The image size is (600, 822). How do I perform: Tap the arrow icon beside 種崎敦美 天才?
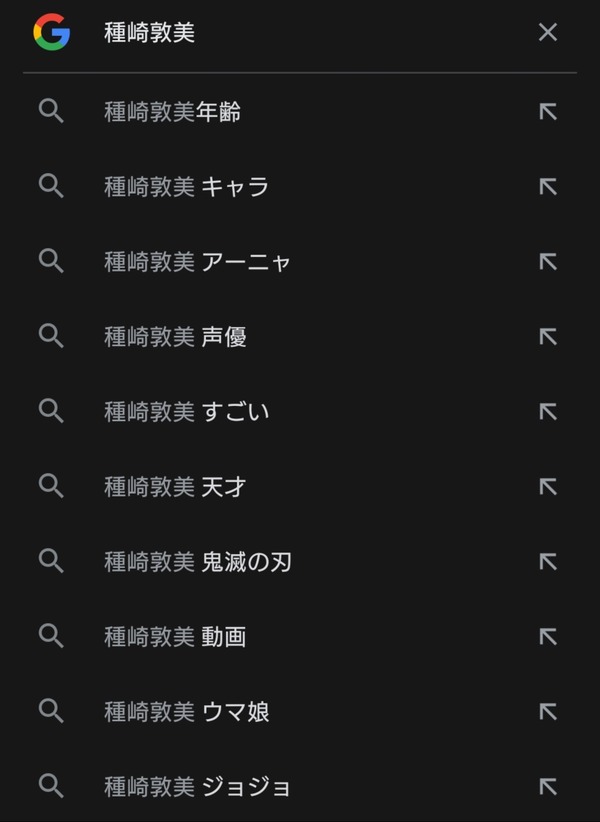[548, 486]
